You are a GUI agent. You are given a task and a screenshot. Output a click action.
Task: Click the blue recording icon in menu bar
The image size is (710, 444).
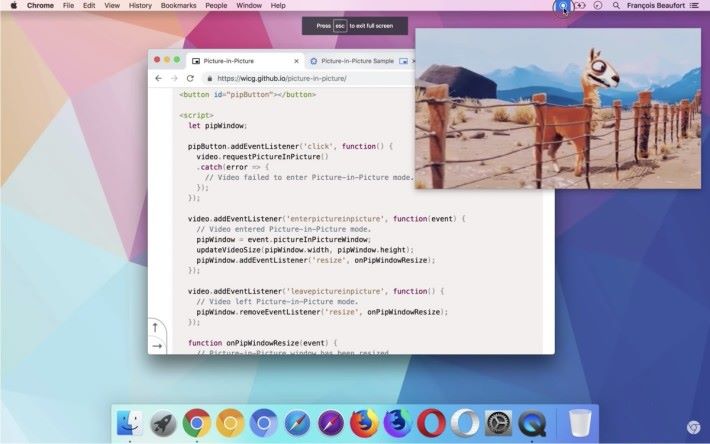[563, 6]
